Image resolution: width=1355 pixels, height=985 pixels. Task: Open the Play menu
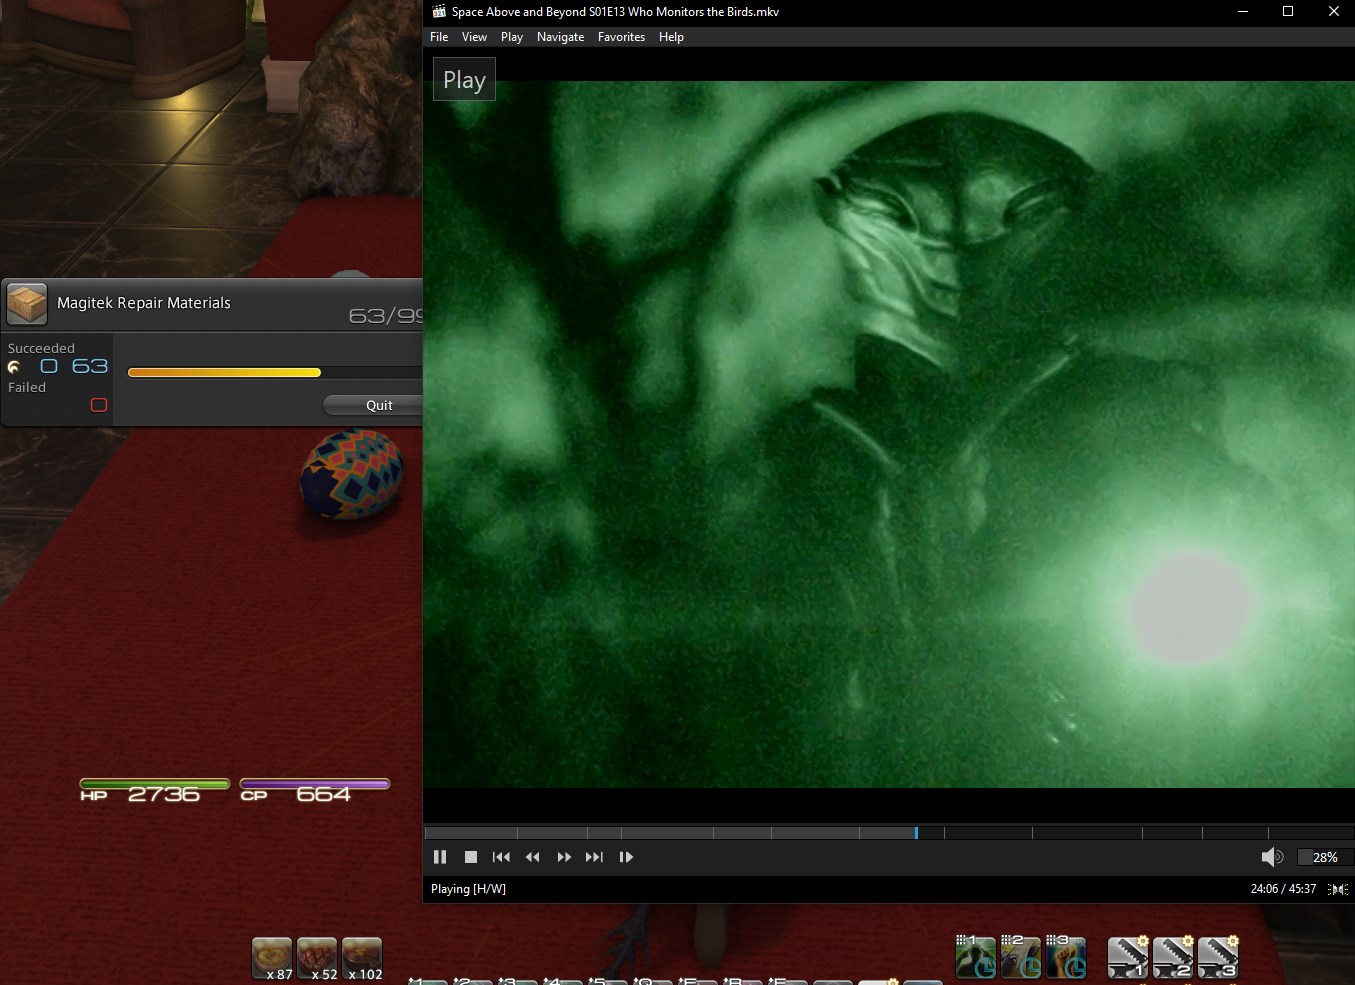pyautogui.click(x=512, y=37)
